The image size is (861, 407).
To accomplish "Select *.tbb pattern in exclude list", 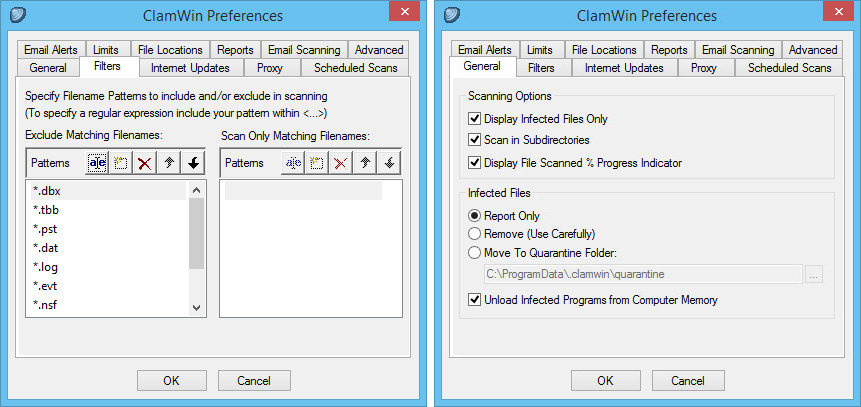I will (108, 210).
